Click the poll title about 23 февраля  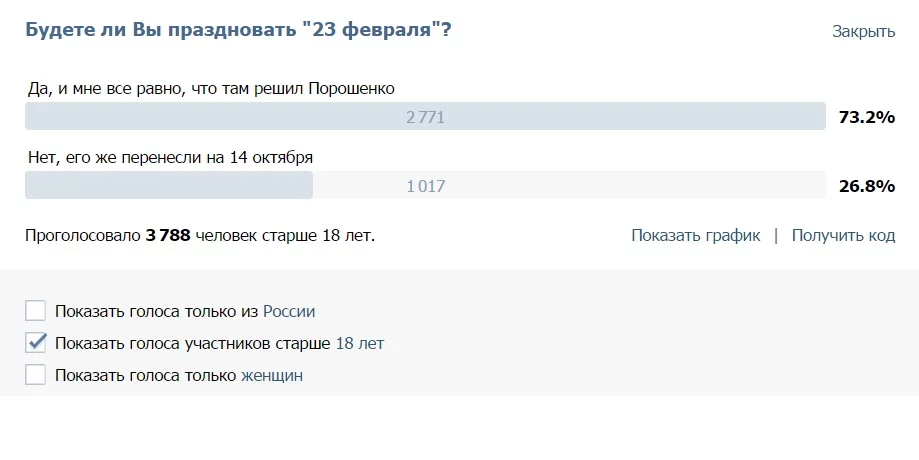point(237,30)
